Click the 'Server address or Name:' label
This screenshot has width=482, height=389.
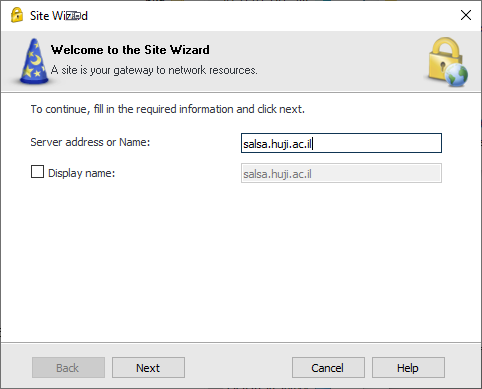90,142
